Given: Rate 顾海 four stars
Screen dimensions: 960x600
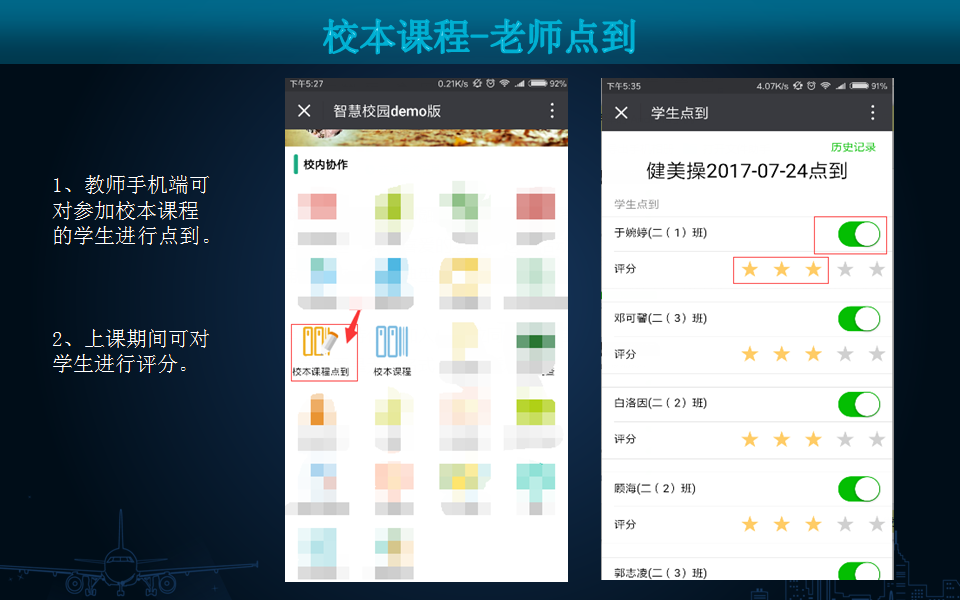Looking at the screenshot, I should click(846, 524).
